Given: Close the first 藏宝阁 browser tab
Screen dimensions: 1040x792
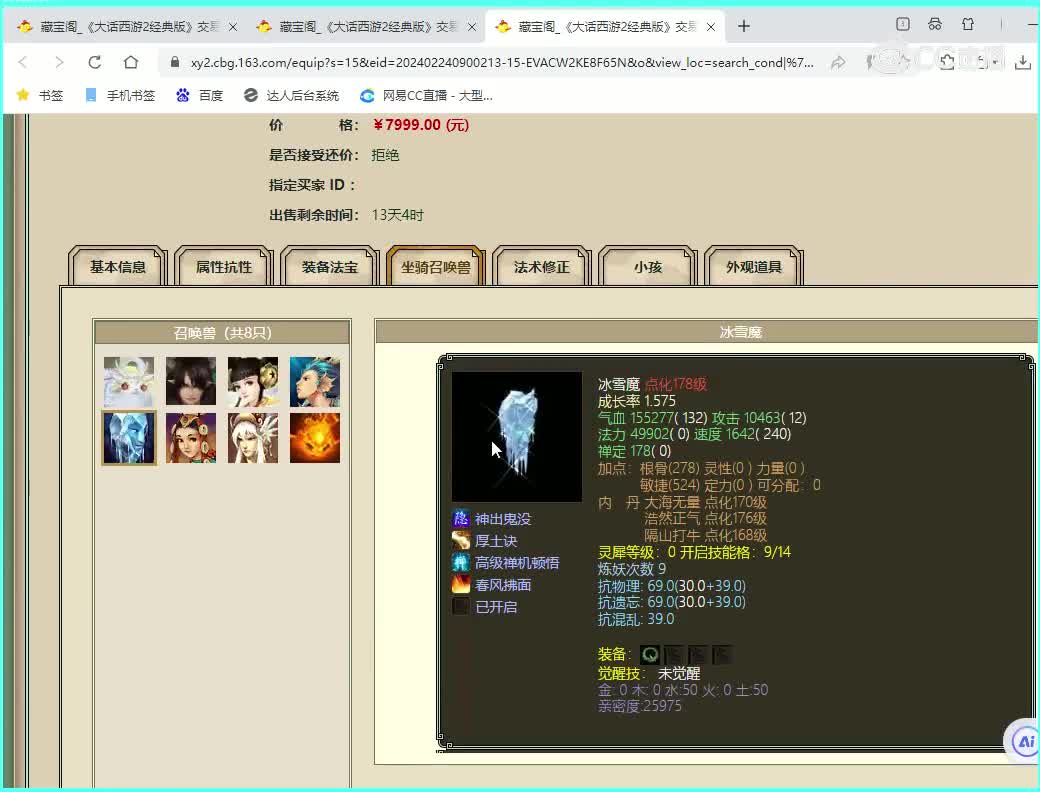Looking at the screenshot, I should click(x=233, y=27).
